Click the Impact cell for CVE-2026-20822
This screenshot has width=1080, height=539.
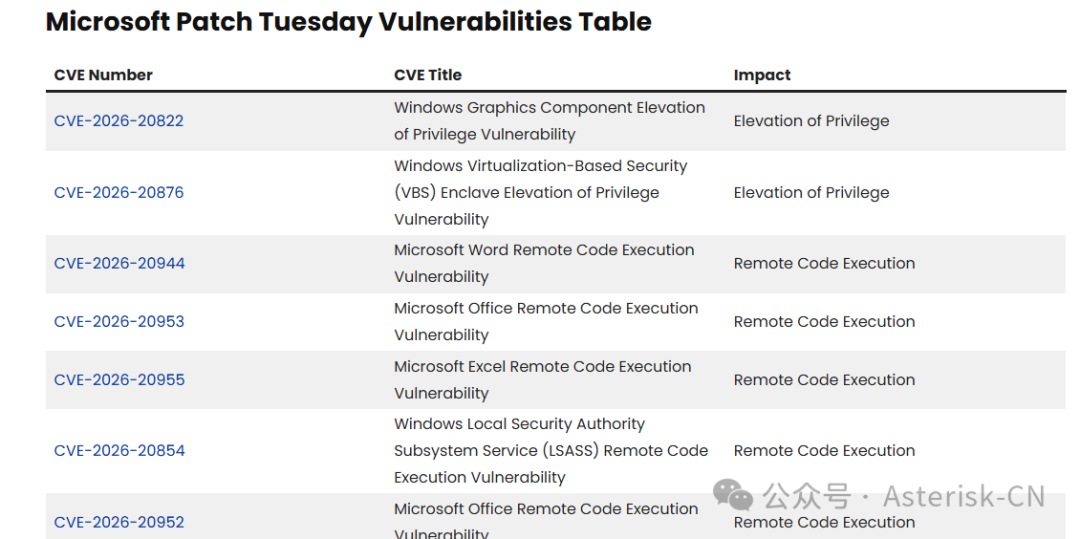tap(811, 121)
